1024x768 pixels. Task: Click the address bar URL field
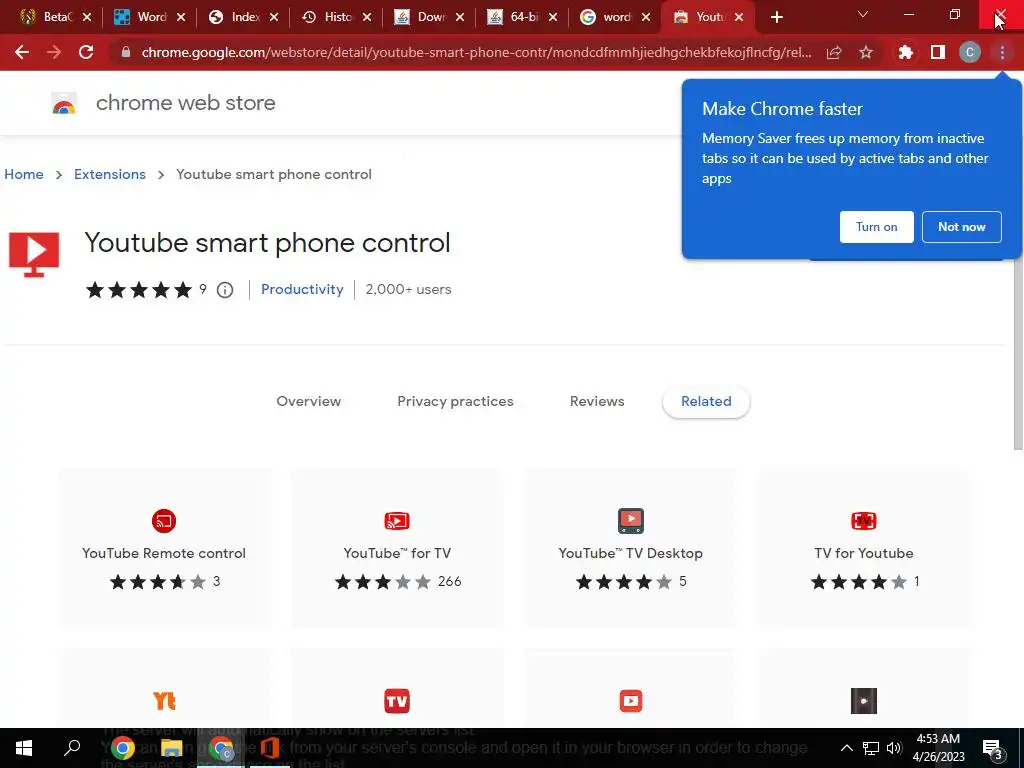click(x=477, y=52)
